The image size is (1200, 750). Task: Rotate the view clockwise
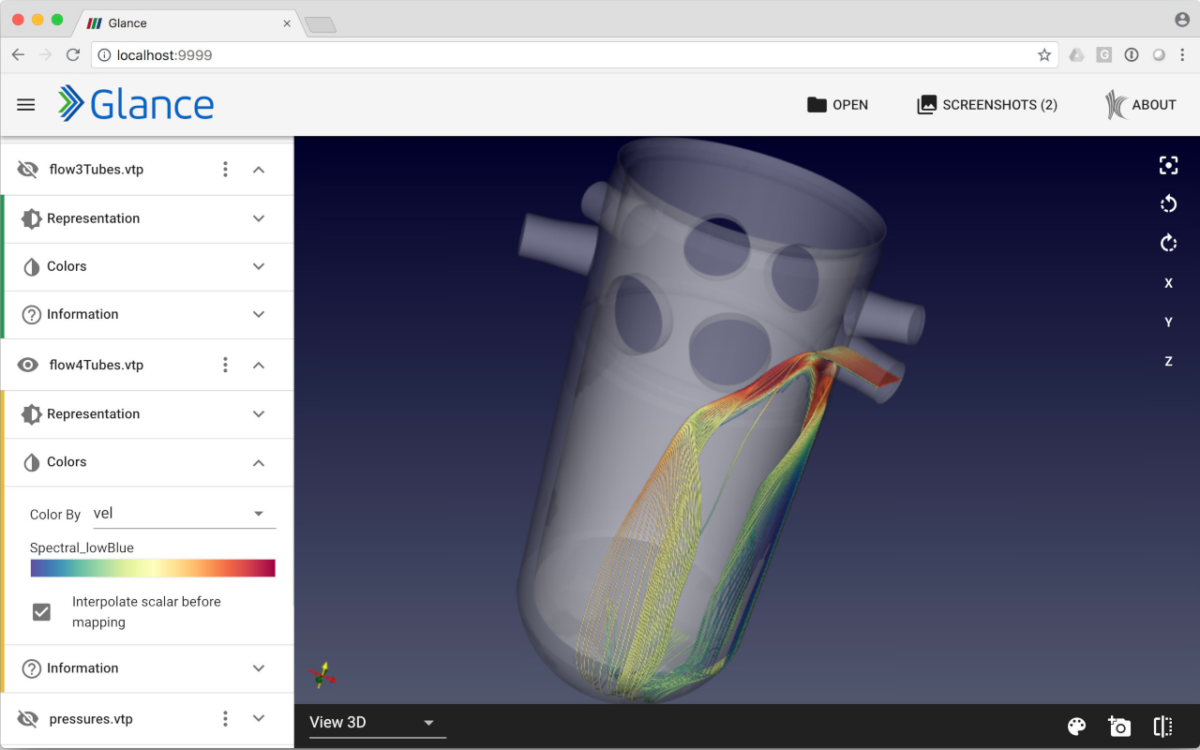pyautogui.click(x=1168, y=243)
